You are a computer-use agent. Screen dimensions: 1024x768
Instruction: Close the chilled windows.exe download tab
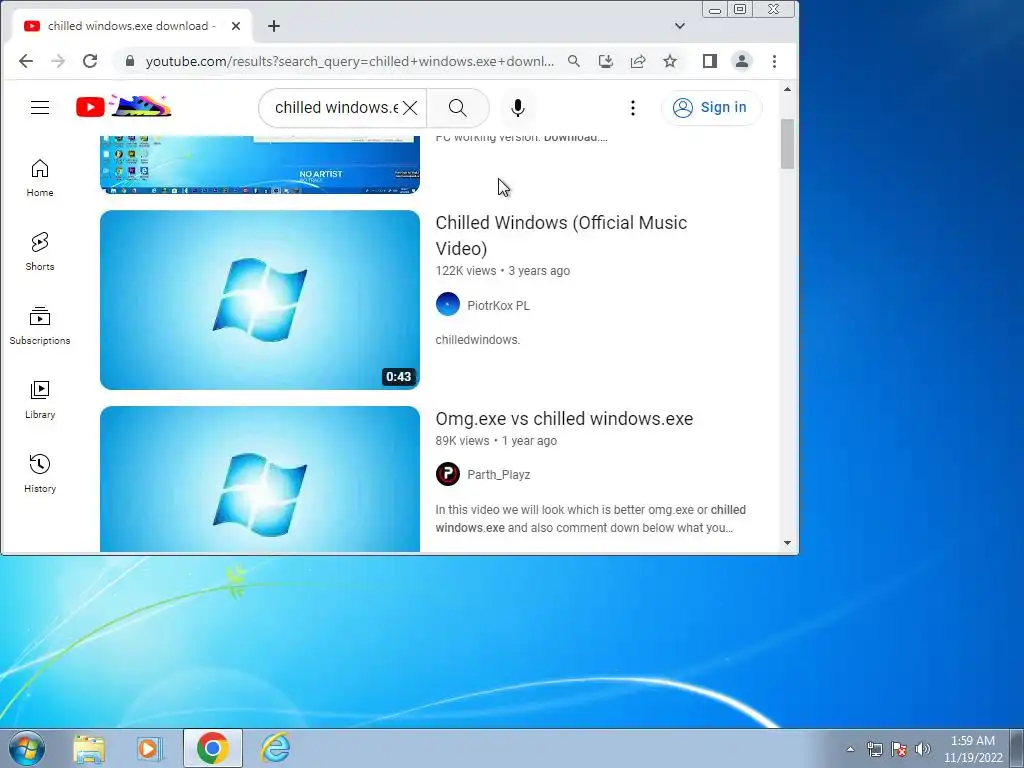(236, 26)
